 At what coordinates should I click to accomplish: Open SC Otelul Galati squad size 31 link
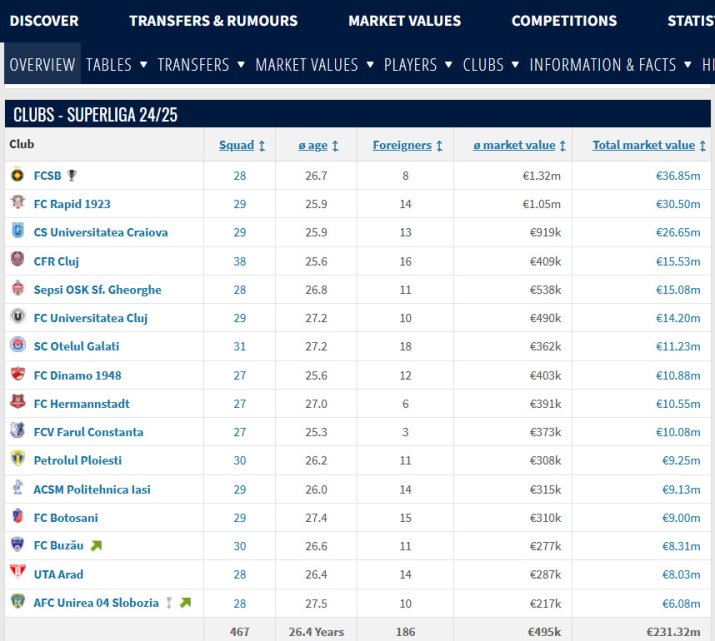point(240,346)
